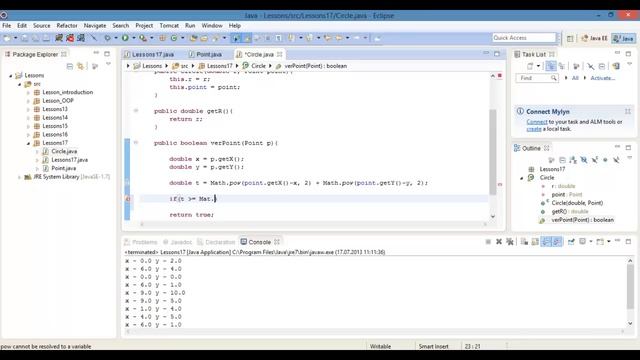Click the create local task link

533,129
